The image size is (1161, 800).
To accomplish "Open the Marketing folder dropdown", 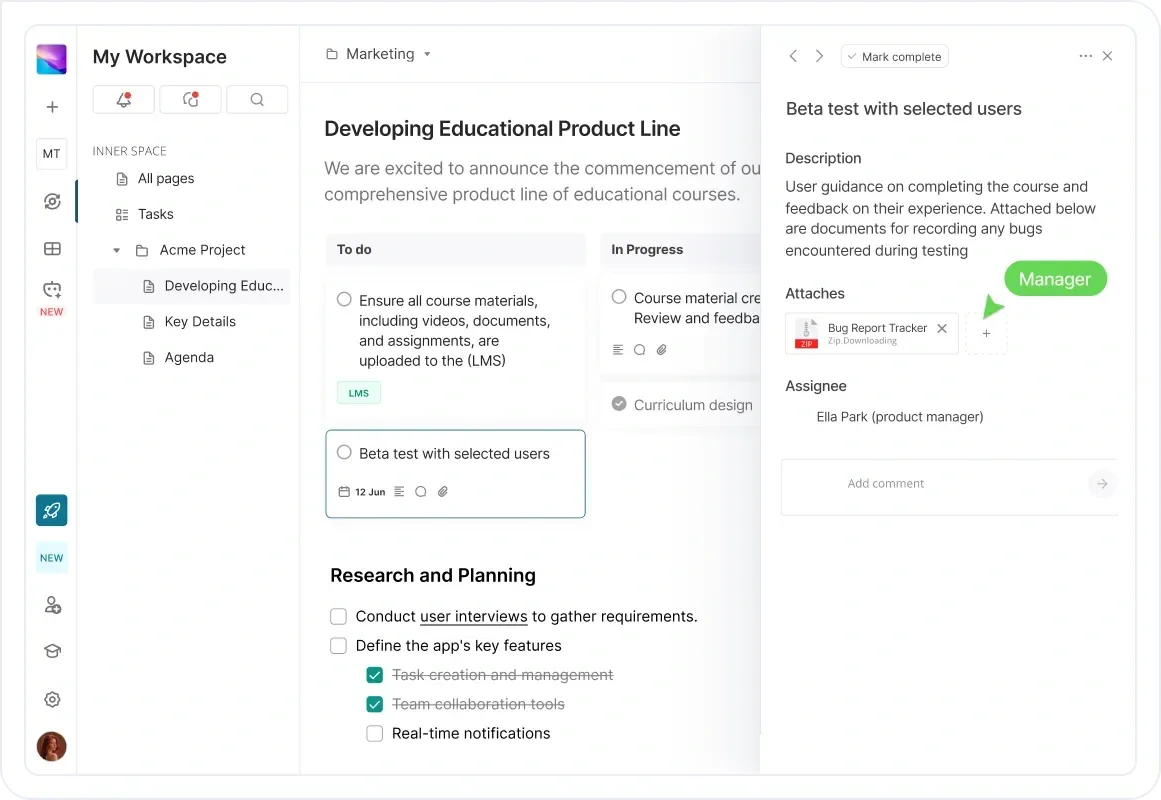I will pos(378,54).
